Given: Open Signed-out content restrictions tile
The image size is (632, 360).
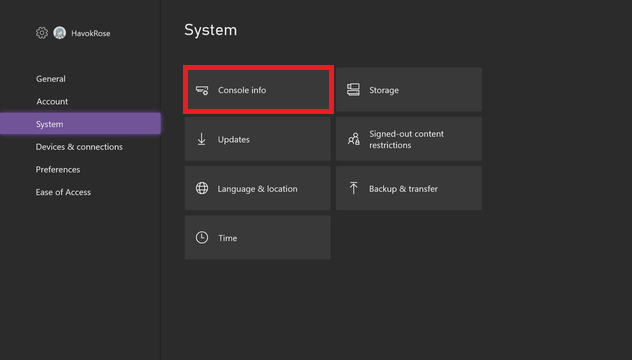Looking at the screenshot, I should click(409, 139).
